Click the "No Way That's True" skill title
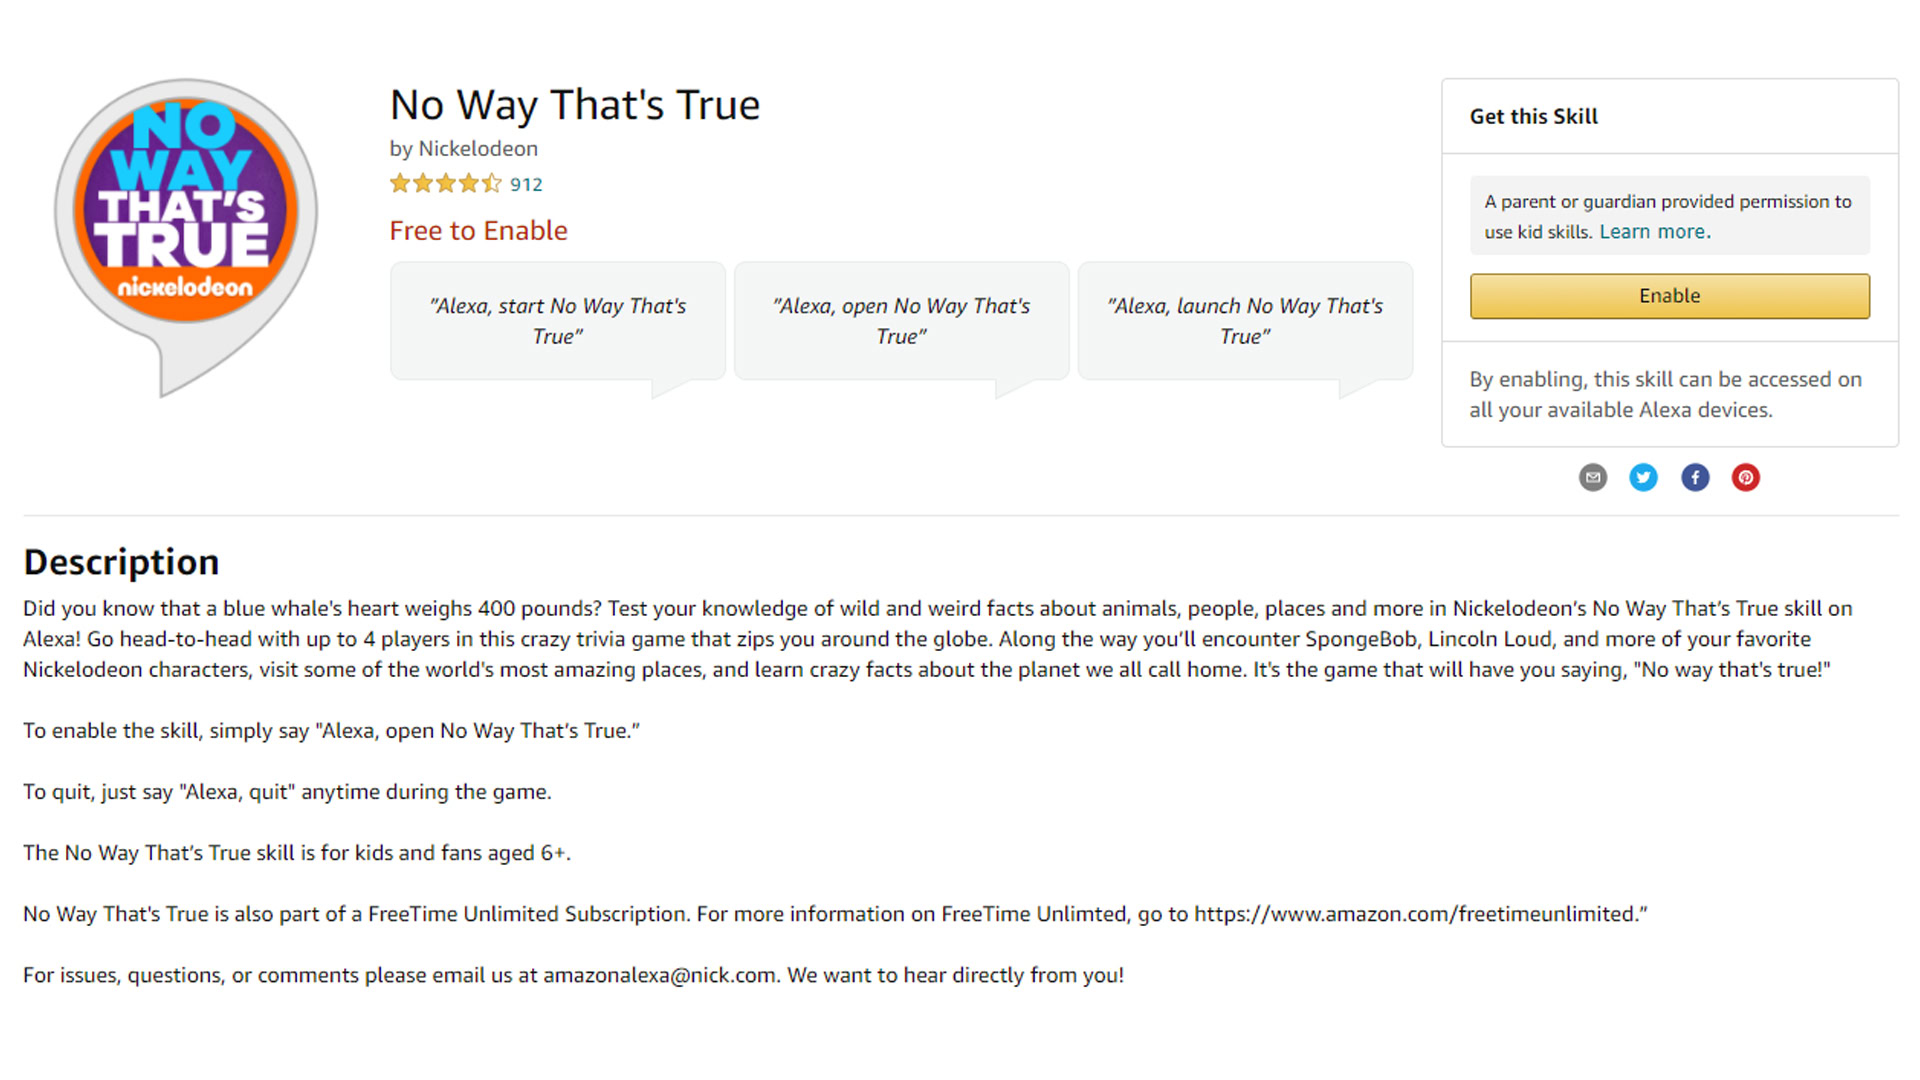The image size is (1920, 1080). (x=575, y=105)
